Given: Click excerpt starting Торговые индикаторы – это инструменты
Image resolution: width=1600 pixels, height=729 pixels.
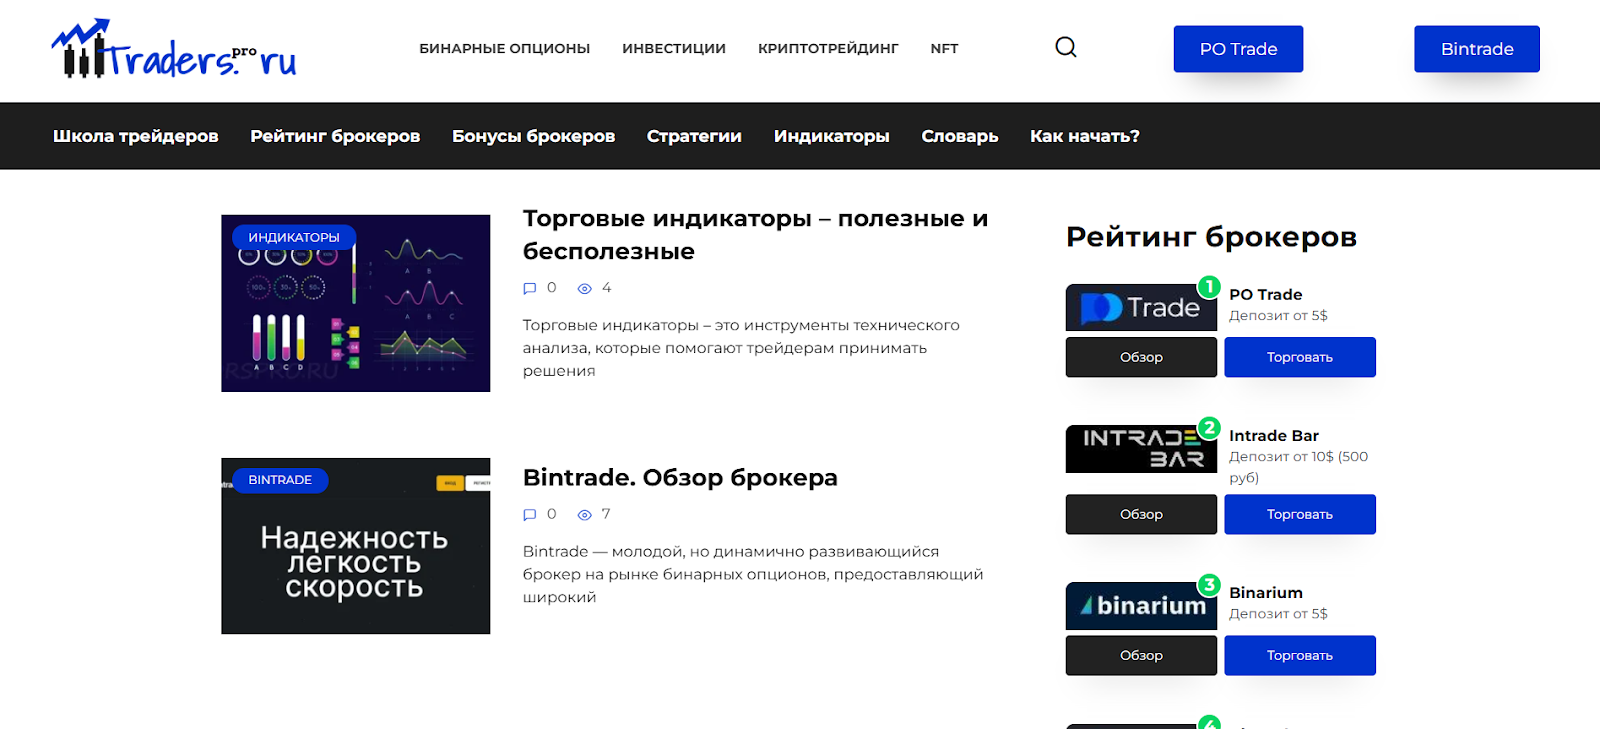Looking at the screenshot, I should tap(741, 348).
